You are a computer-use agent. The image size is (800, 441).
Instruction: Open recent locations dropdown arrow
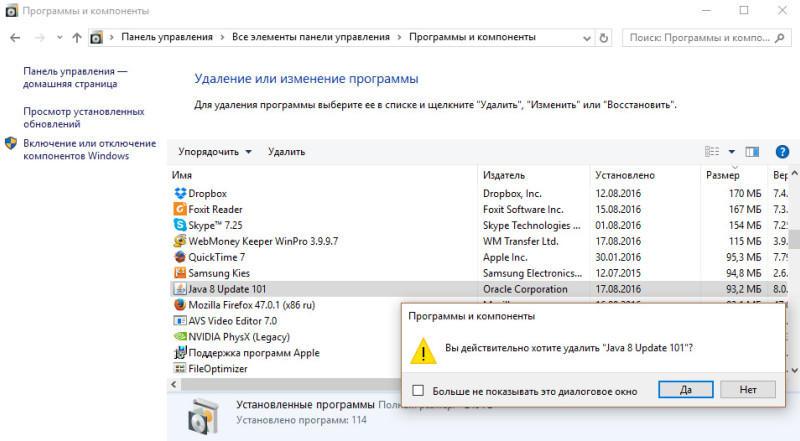point(59,37)
